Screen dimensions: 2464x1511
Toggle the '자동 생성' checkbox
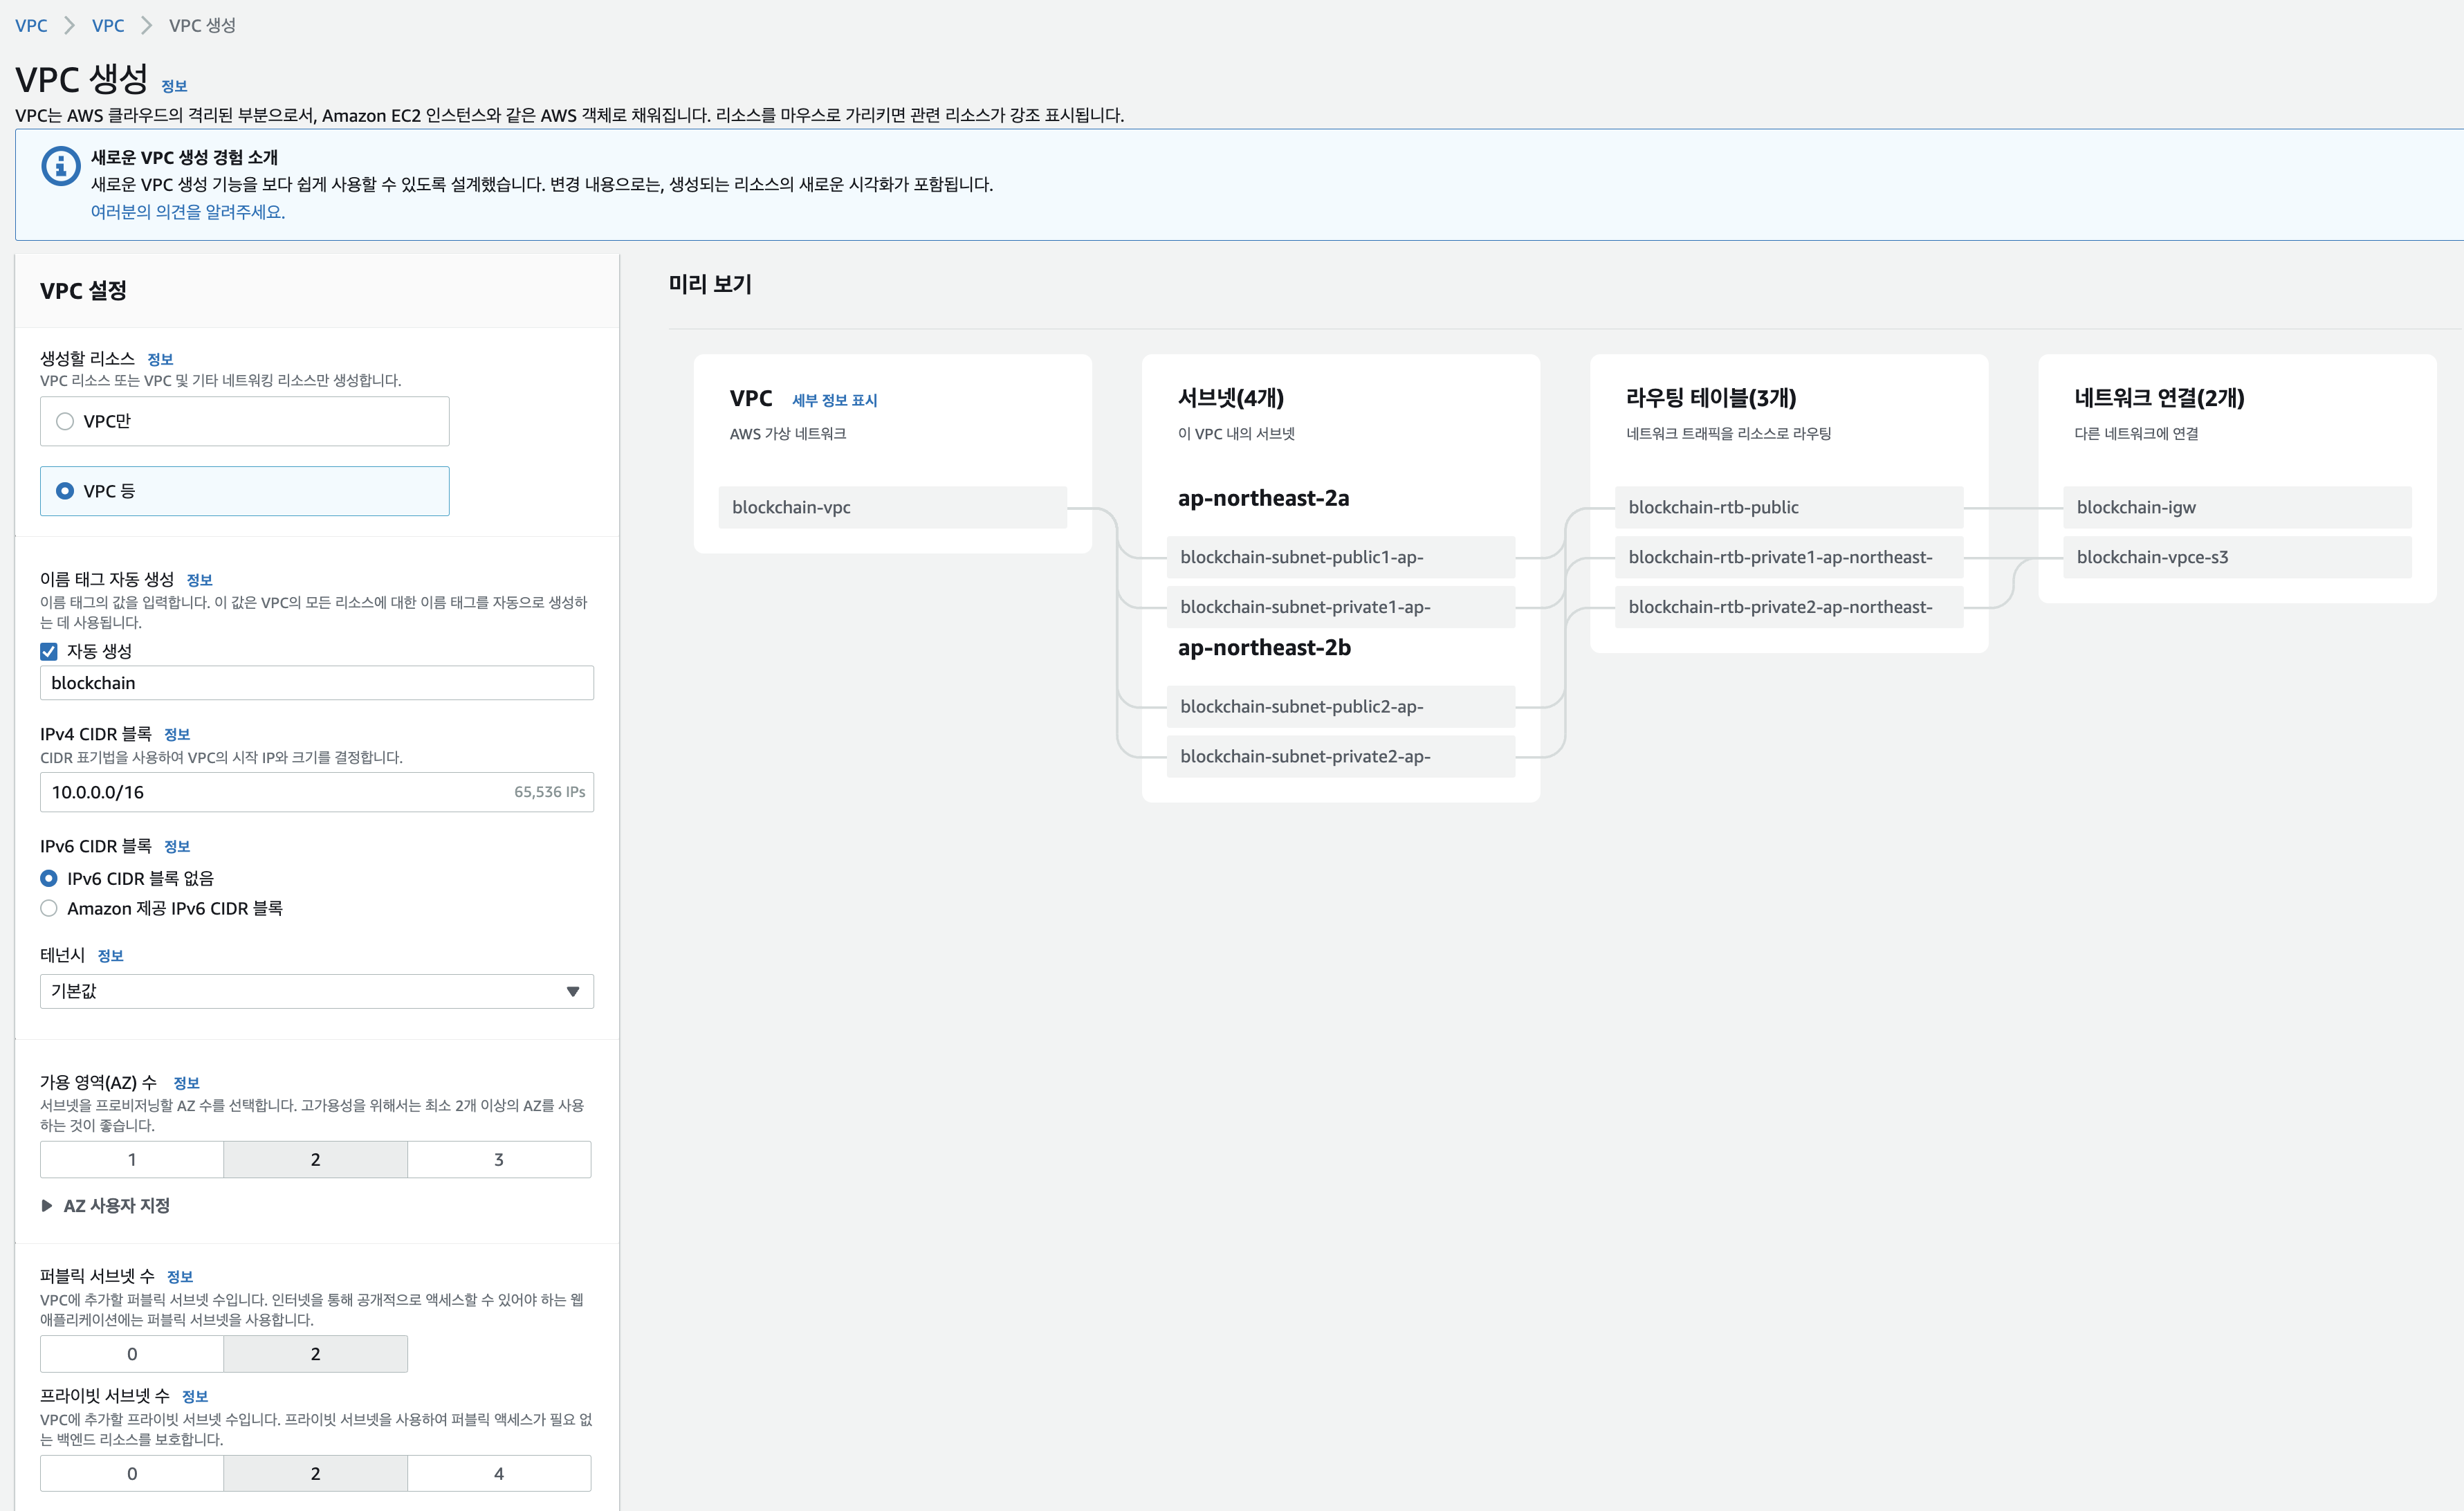[x=49, y=651]
